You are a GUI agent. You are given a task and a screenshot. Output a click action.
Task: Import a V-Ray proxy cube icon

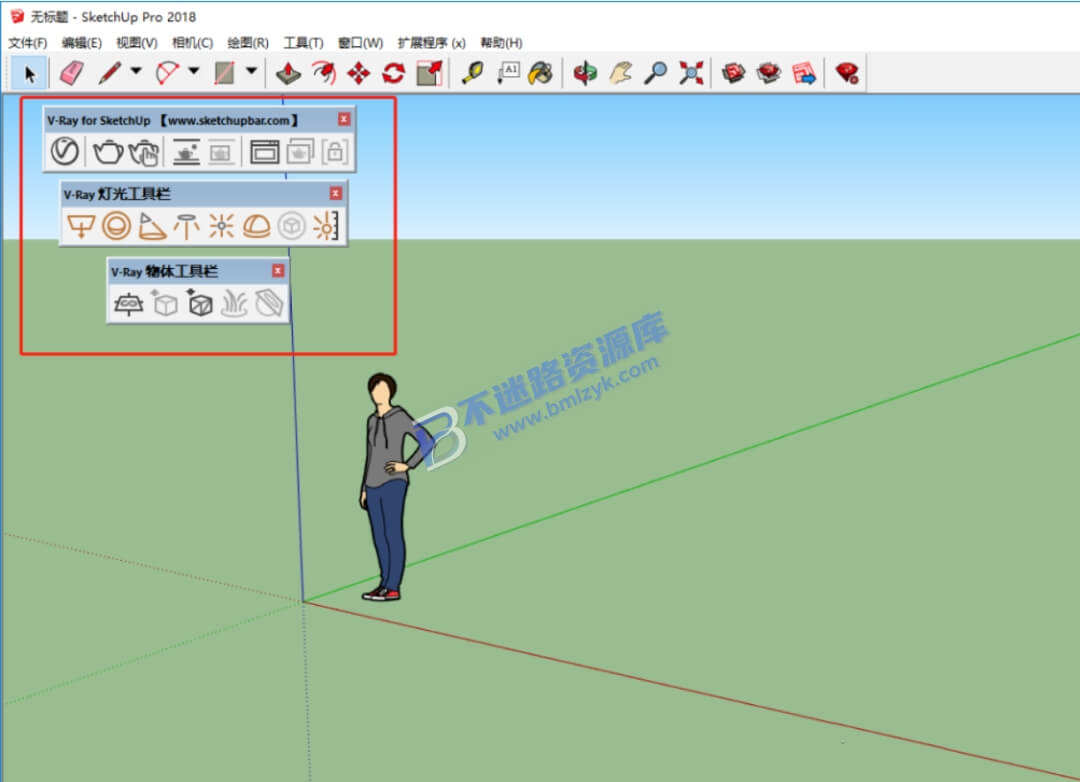(x=200, y=304)
